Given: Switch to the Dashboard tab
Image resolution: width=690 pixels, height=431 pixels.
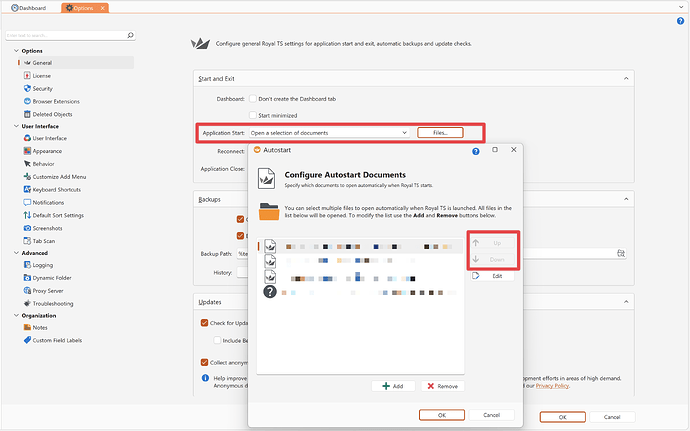Looking at the screenshot, I should click(x=28, y=7).
